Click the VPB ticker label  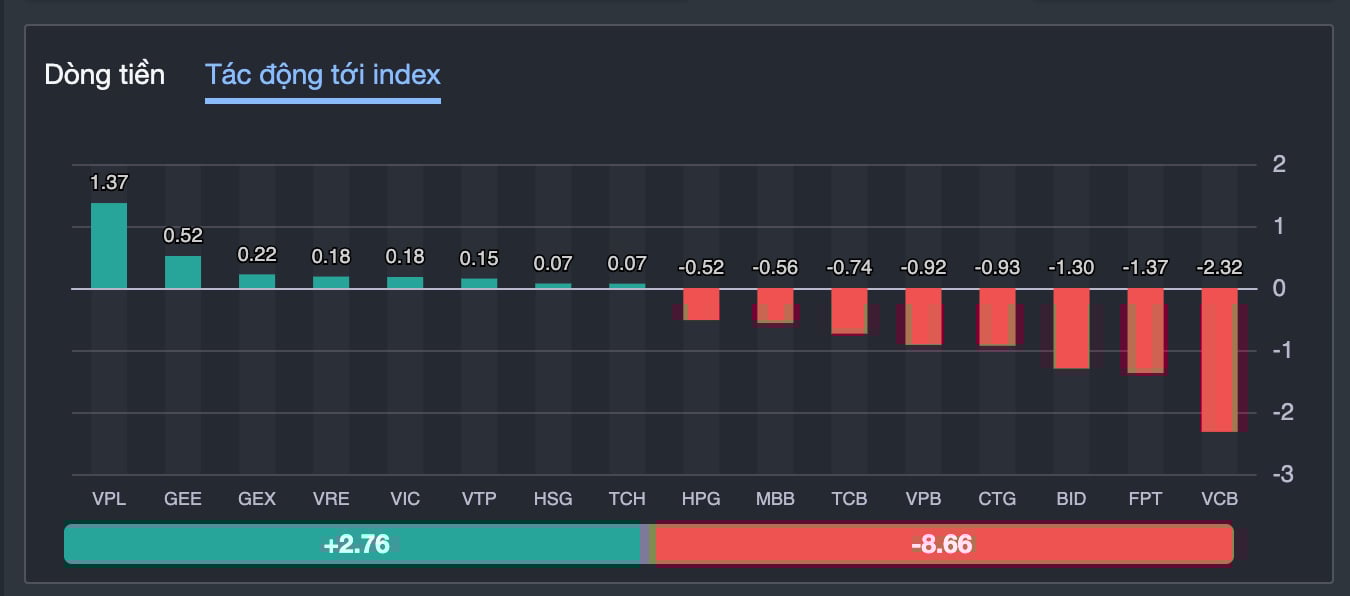[x=923, y=498]
